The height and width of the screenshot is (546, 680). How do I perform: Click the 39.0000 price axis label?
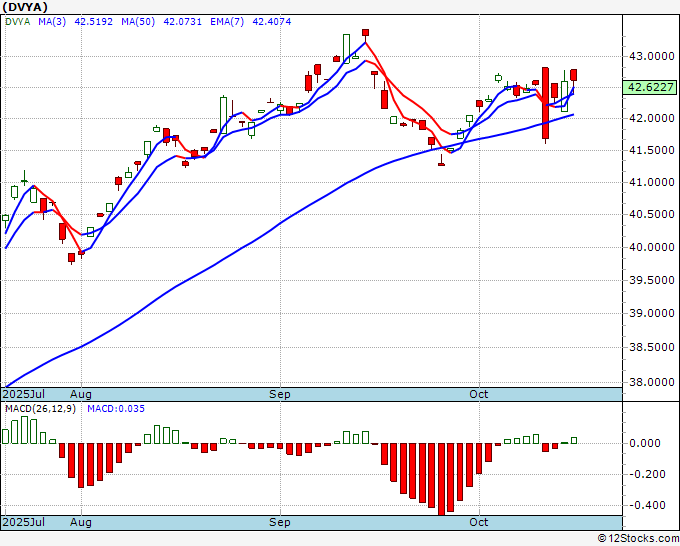pyautogui.click(x=651, y=314)
